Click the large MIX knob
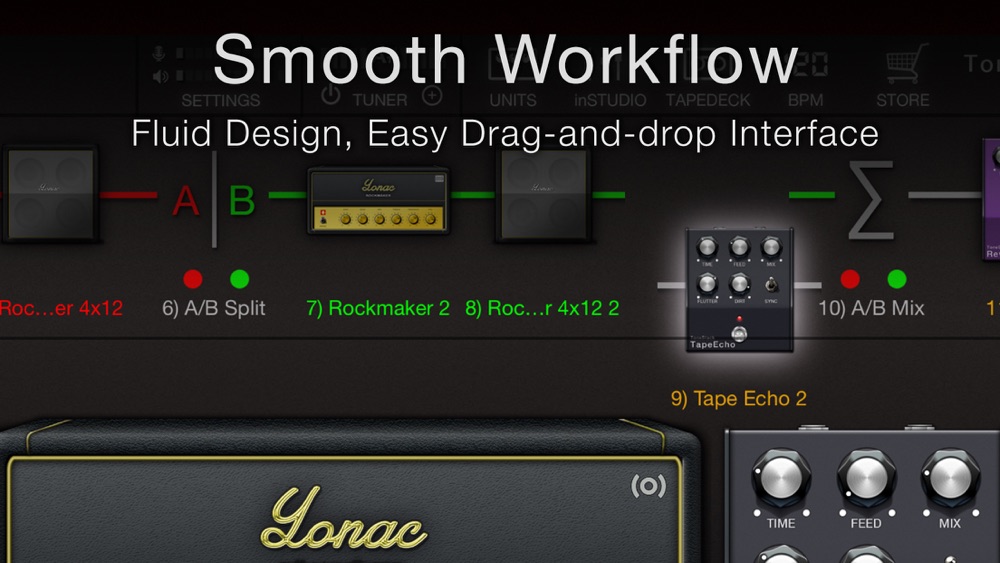The width and height of the screenshot is (1000, 563). coord(950,479)
